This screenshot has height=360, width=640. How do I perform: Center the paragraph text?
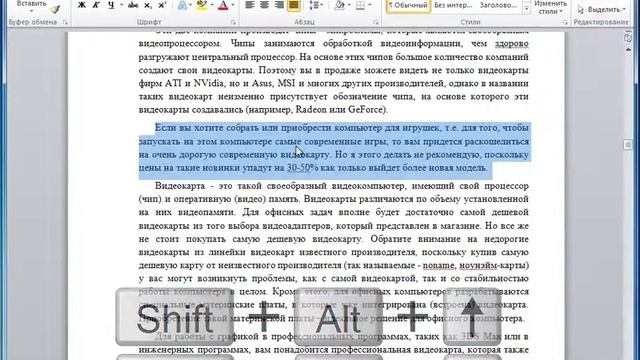tap(264, 5)
